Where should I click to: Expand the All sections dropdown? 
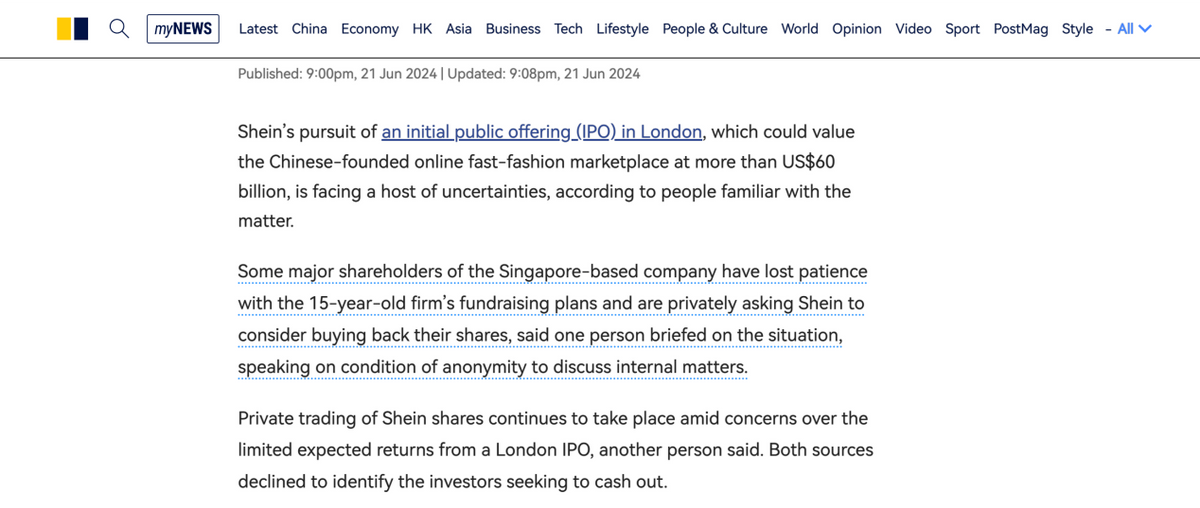(1134, 29)
